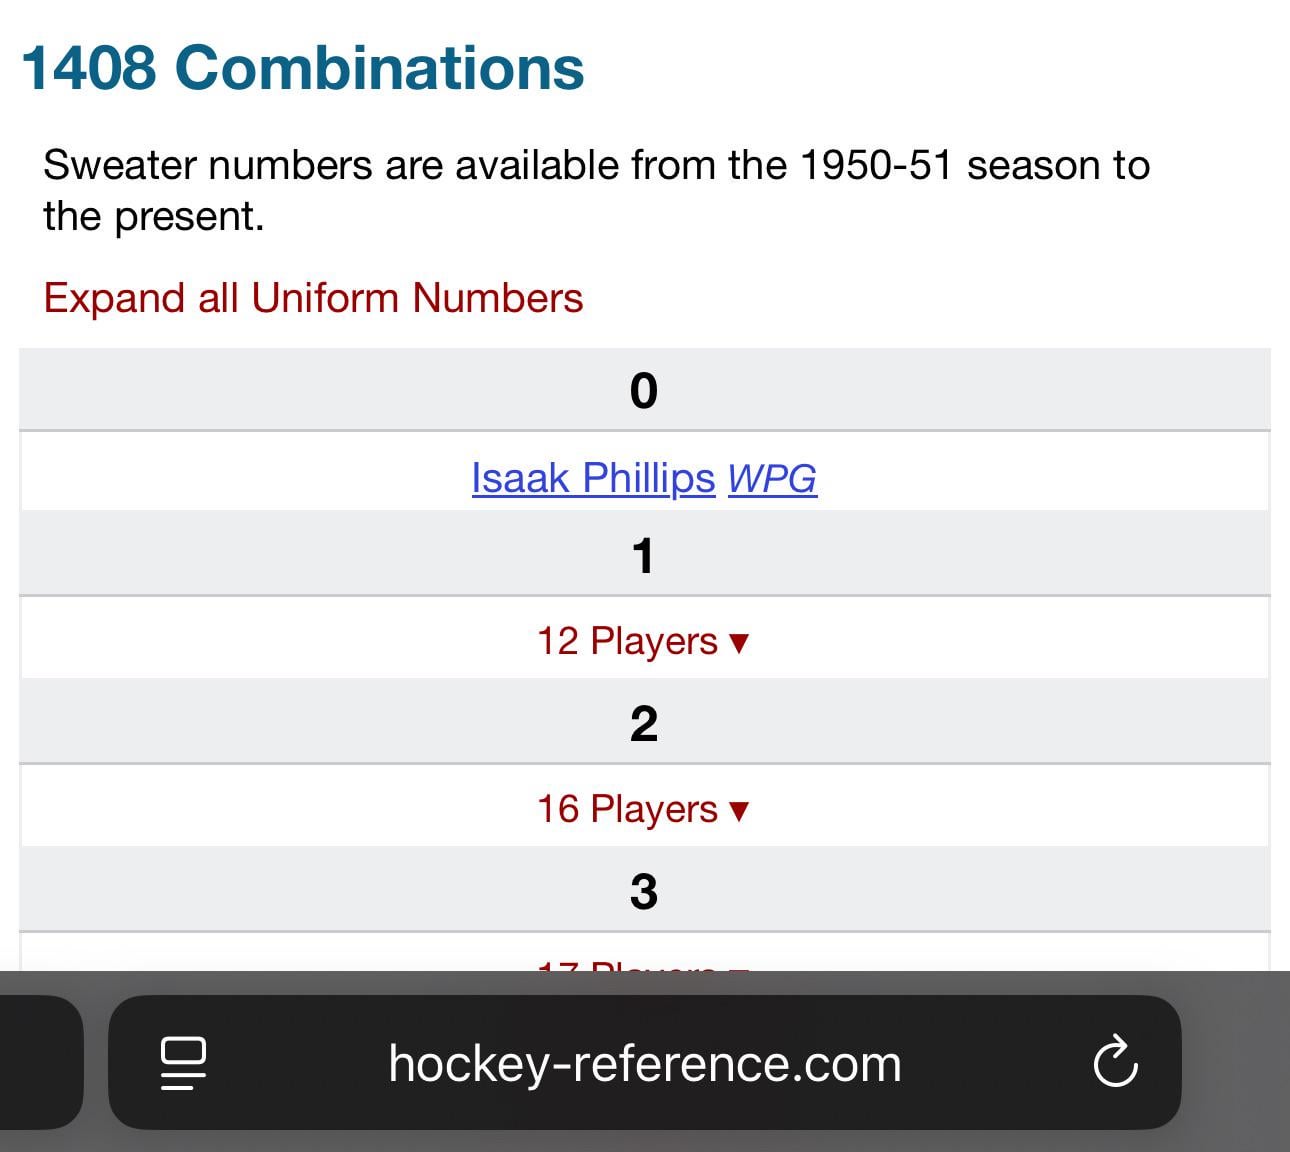Select the number 3 header row

[x=644, y=891]
